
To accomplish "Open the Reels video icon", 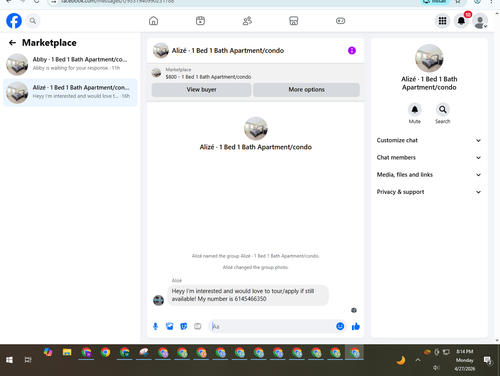I will [x=200, y=21].
